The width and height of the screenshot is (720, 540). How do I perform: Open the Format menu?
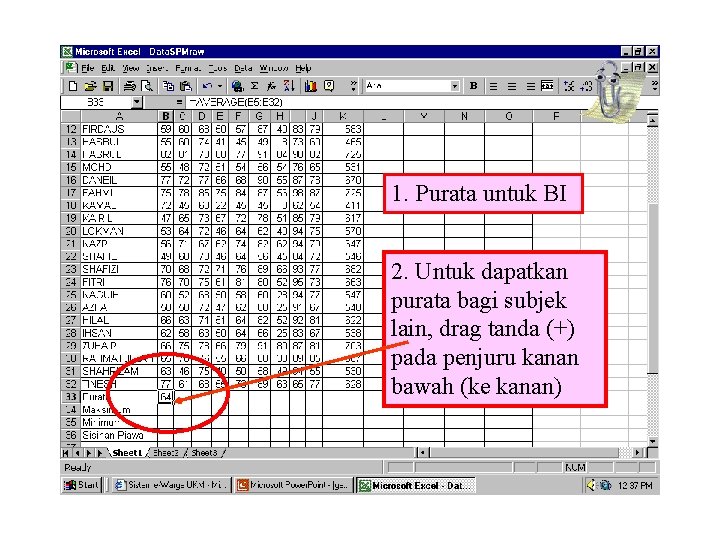pyautogui.click(x=188, y=68)
